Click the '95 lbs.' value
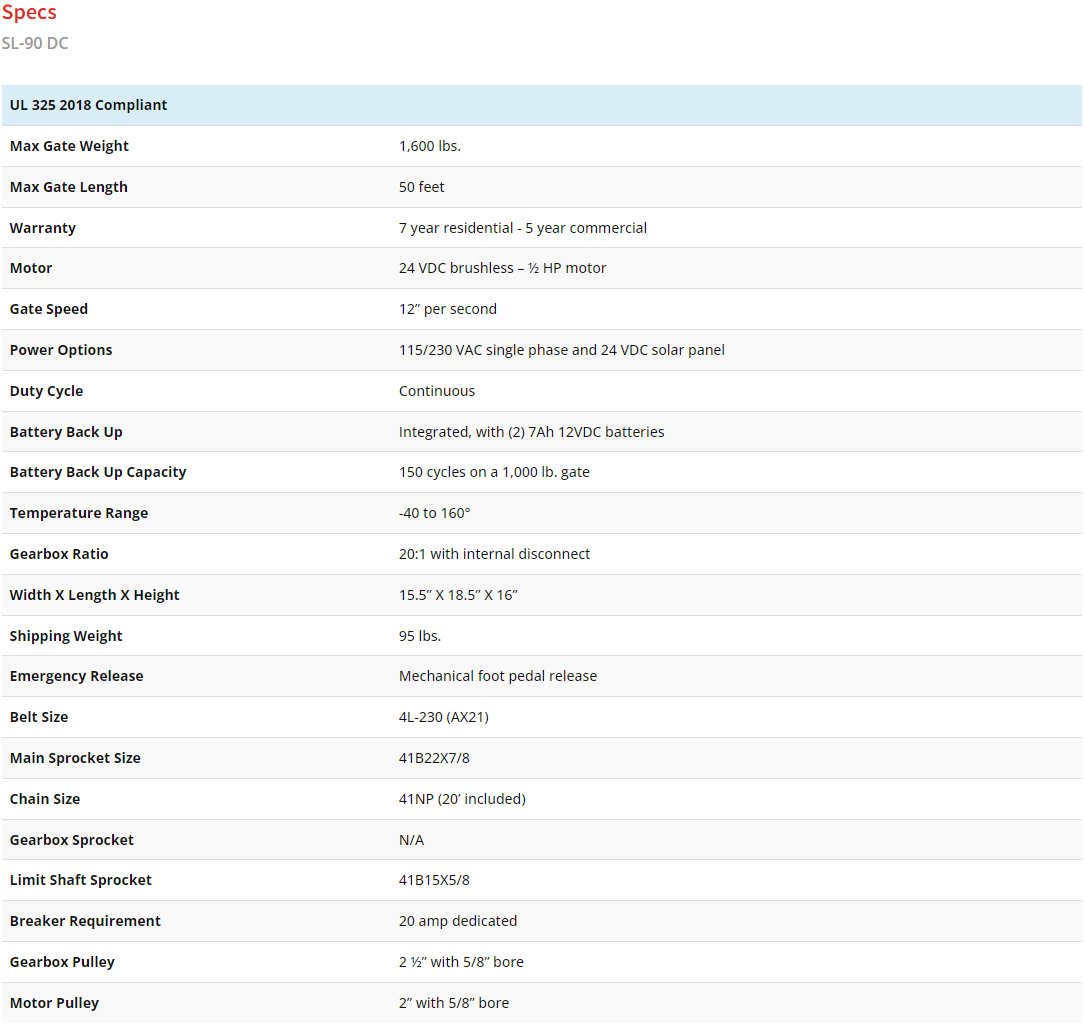 (x=420, y=636)
